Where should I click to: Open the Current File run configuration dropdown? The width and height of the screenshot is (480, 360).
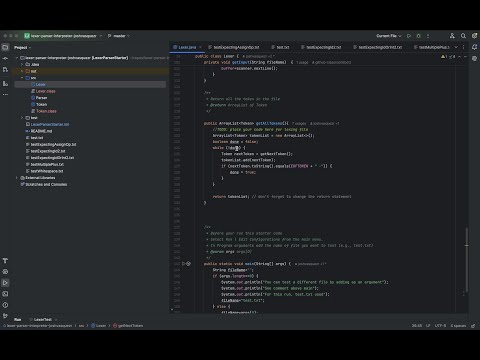click(x=389, y=36)
